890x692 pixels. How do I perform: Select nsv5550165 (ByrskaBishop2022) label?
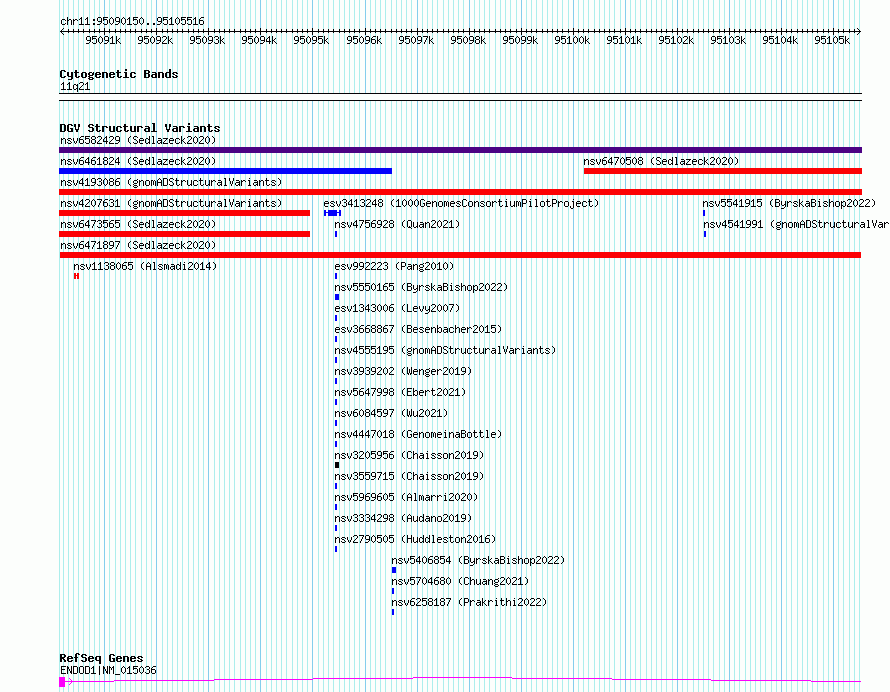[421, 287]
